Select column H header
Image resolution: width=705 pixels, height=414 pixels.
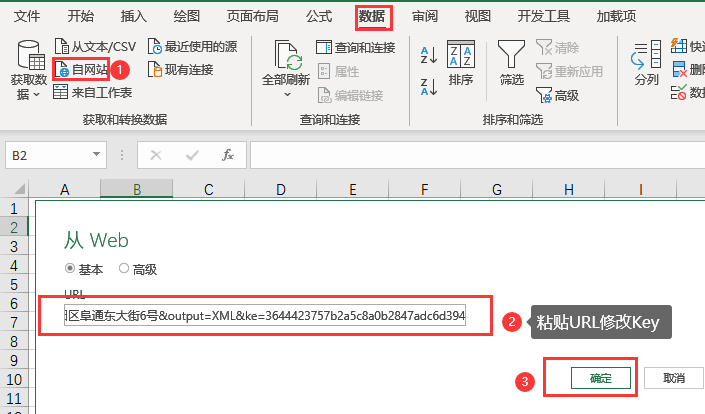point(568,189)
